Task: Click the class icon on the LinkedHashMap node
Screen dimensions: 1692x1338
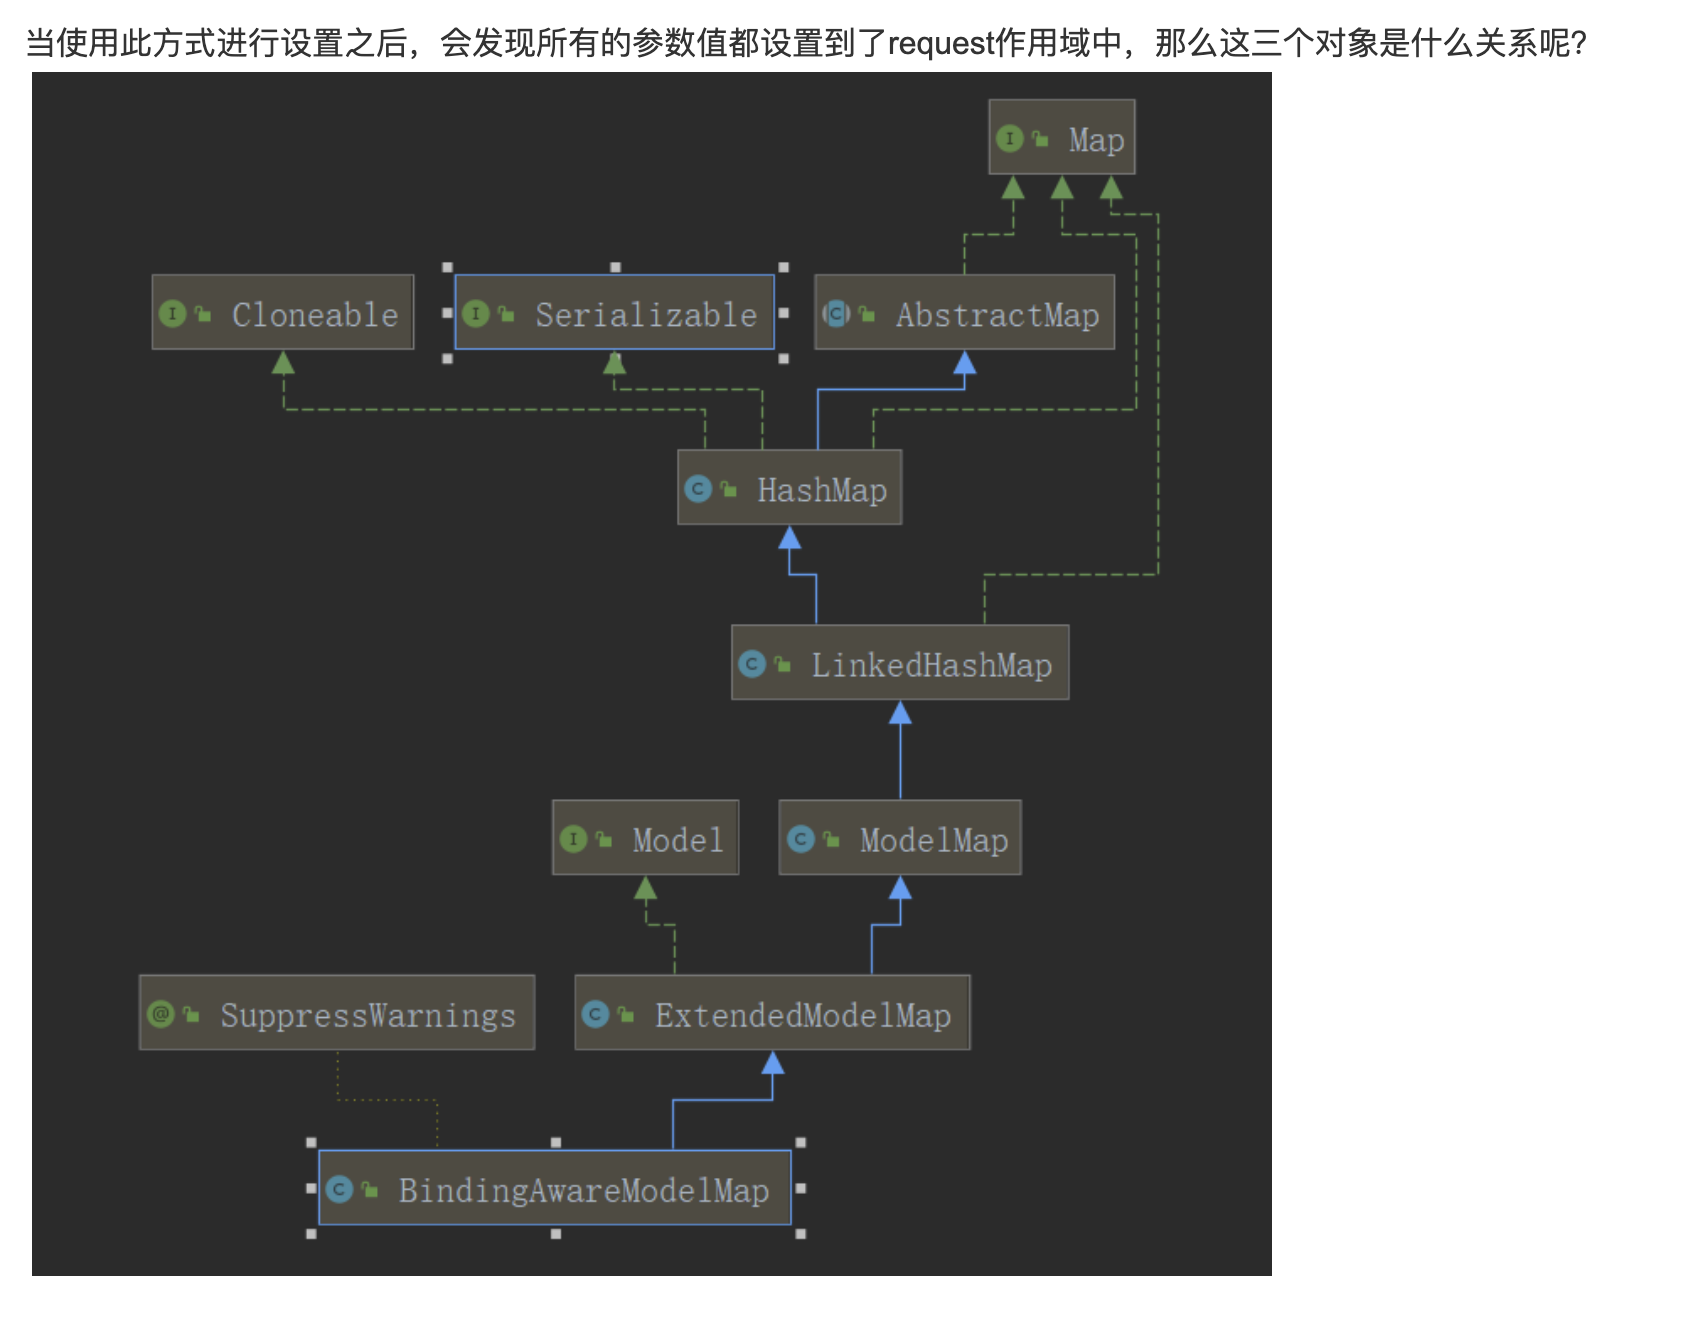Action: tap(752, 664)
